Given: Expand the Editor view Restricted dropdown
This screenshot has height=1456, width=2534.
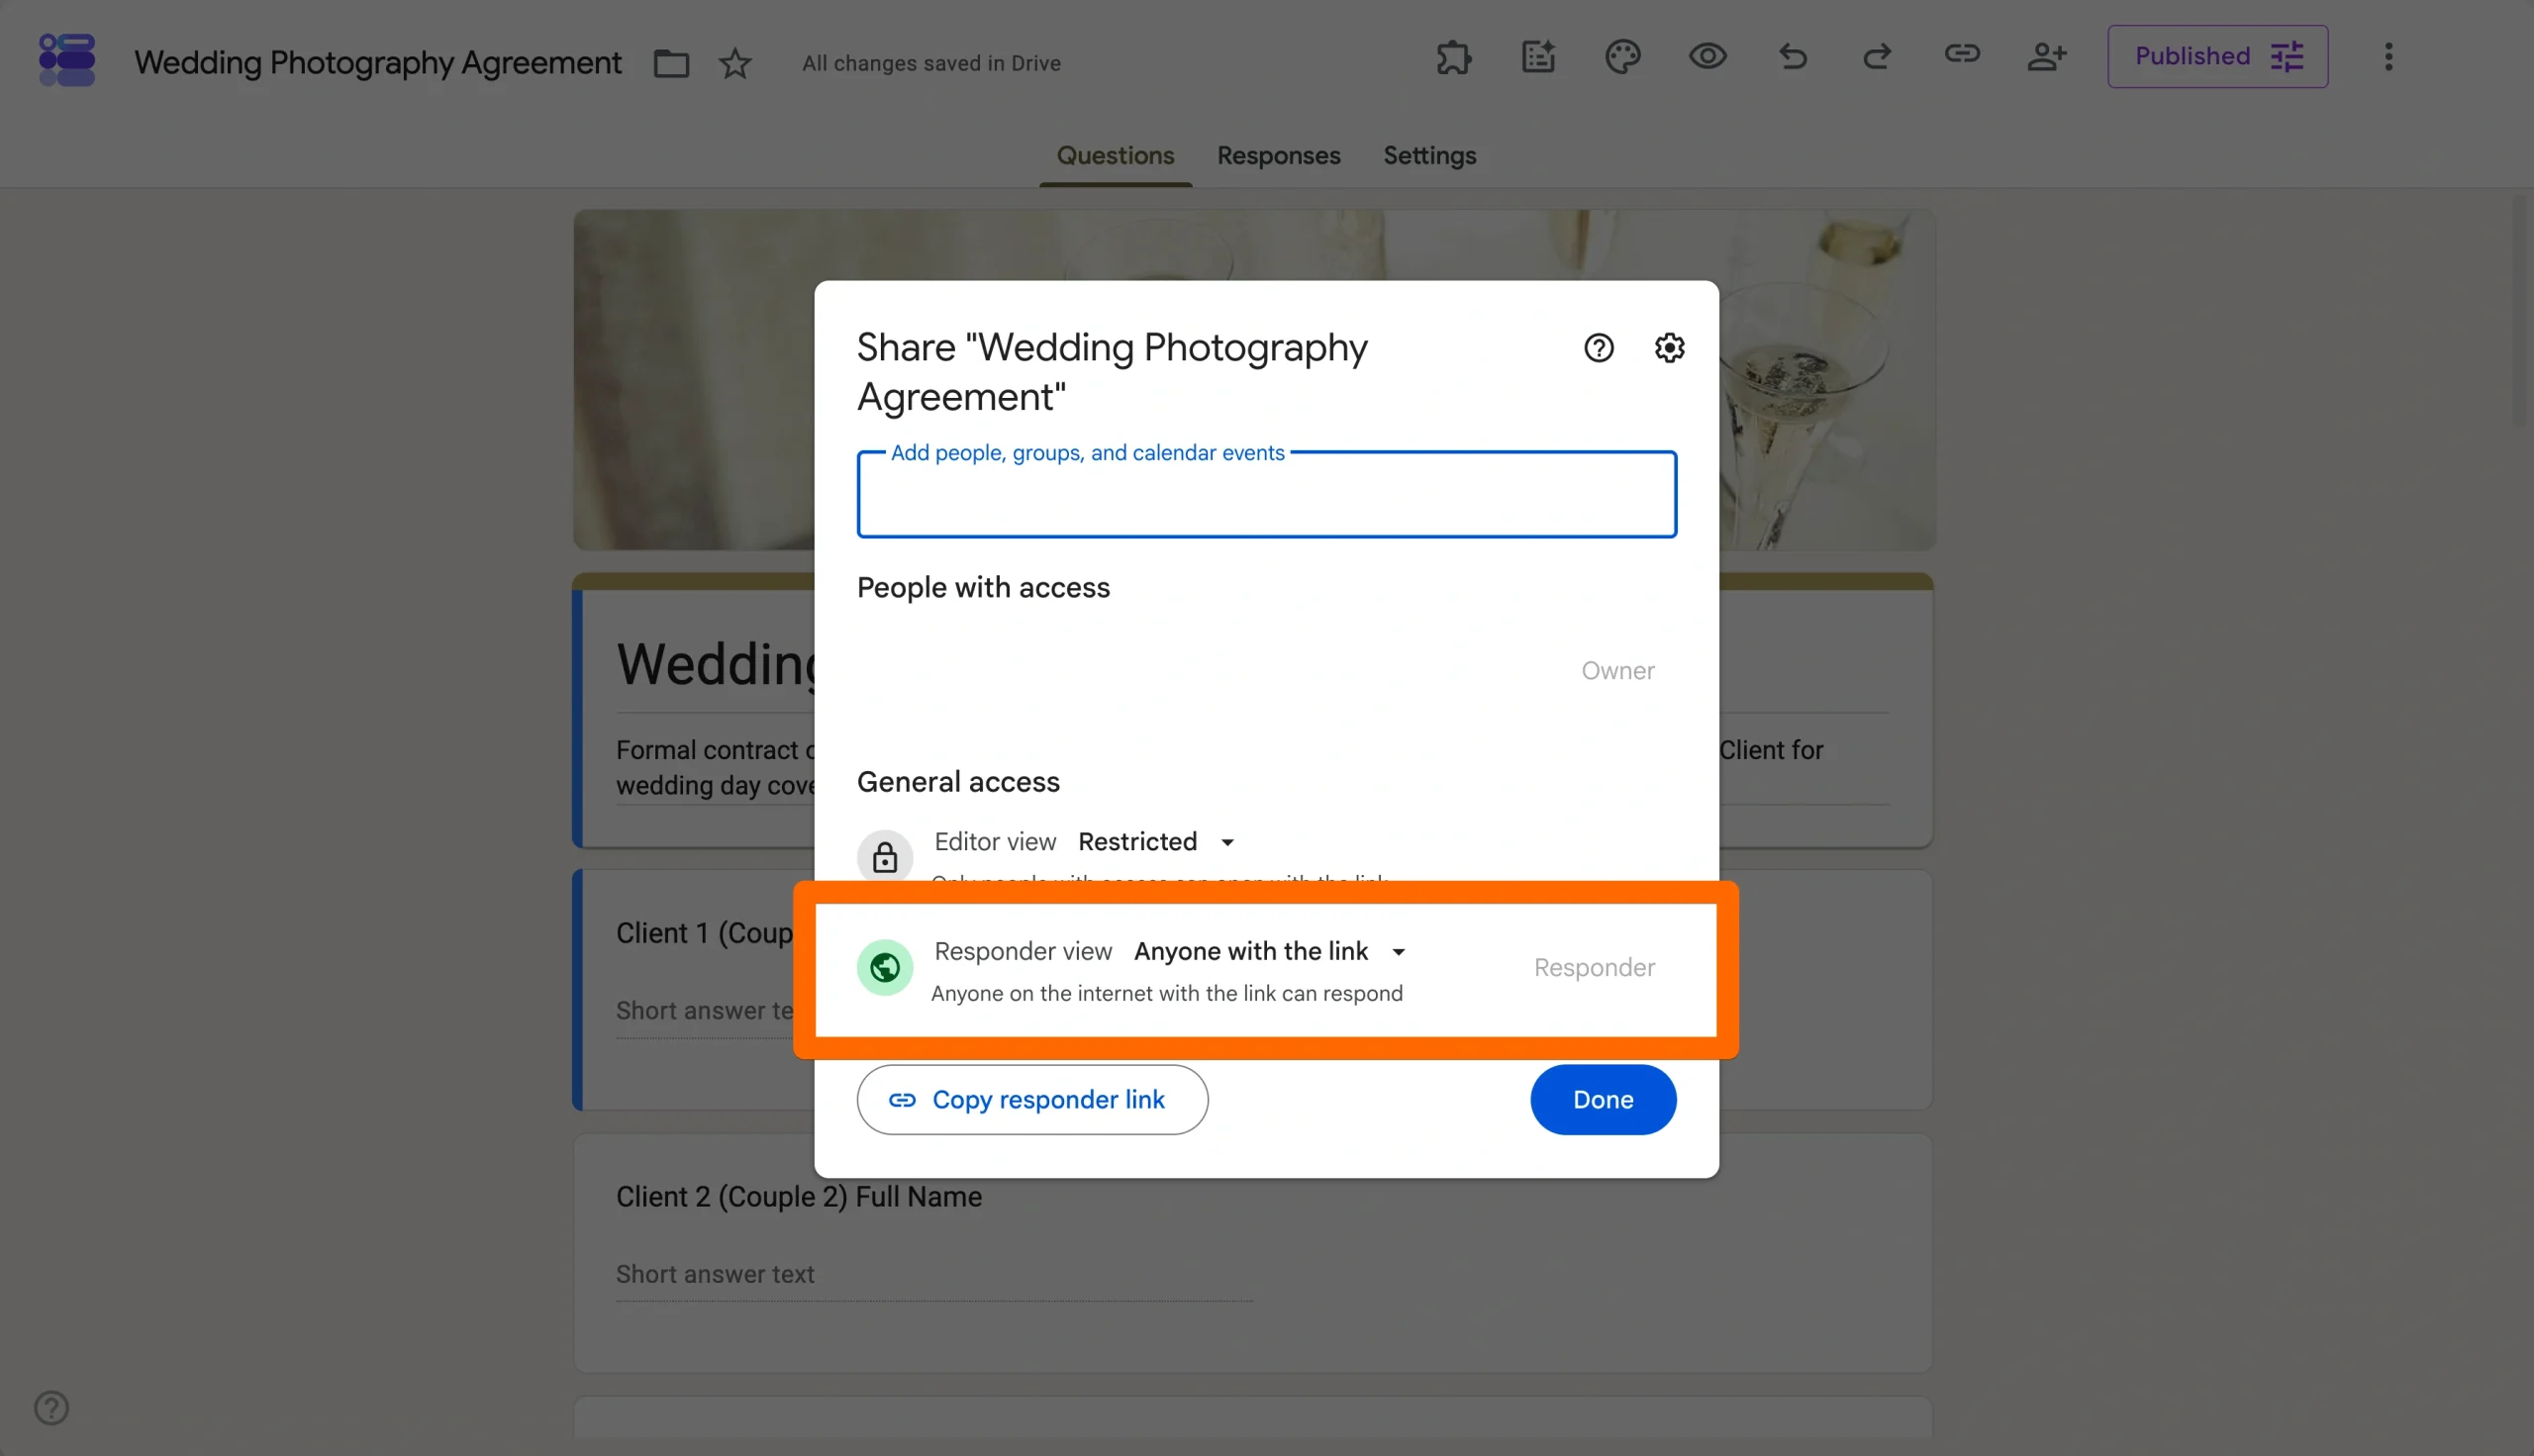Looking at the screenshot, I should [x=1156, y=842].
